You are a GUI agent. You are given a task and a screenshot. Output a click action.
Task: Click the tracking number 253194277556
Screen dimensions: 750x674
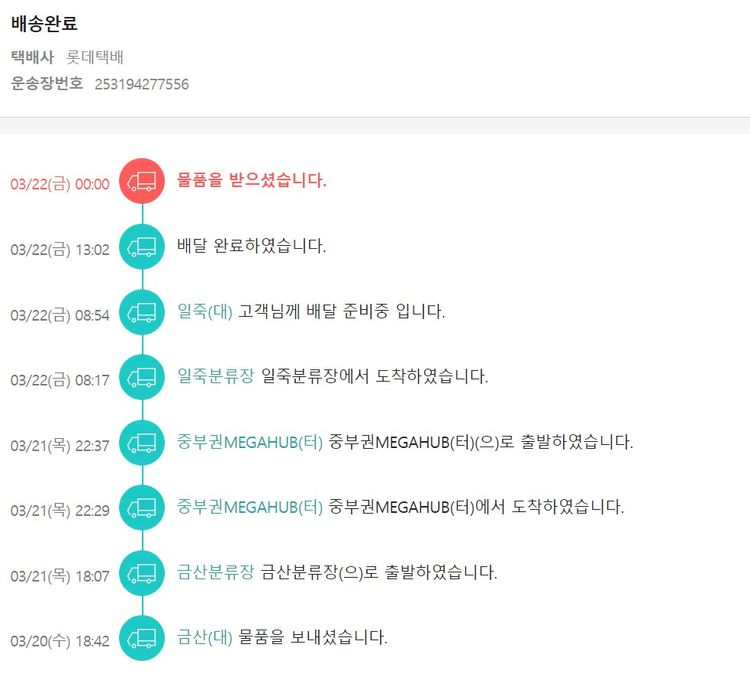[141, 84]
